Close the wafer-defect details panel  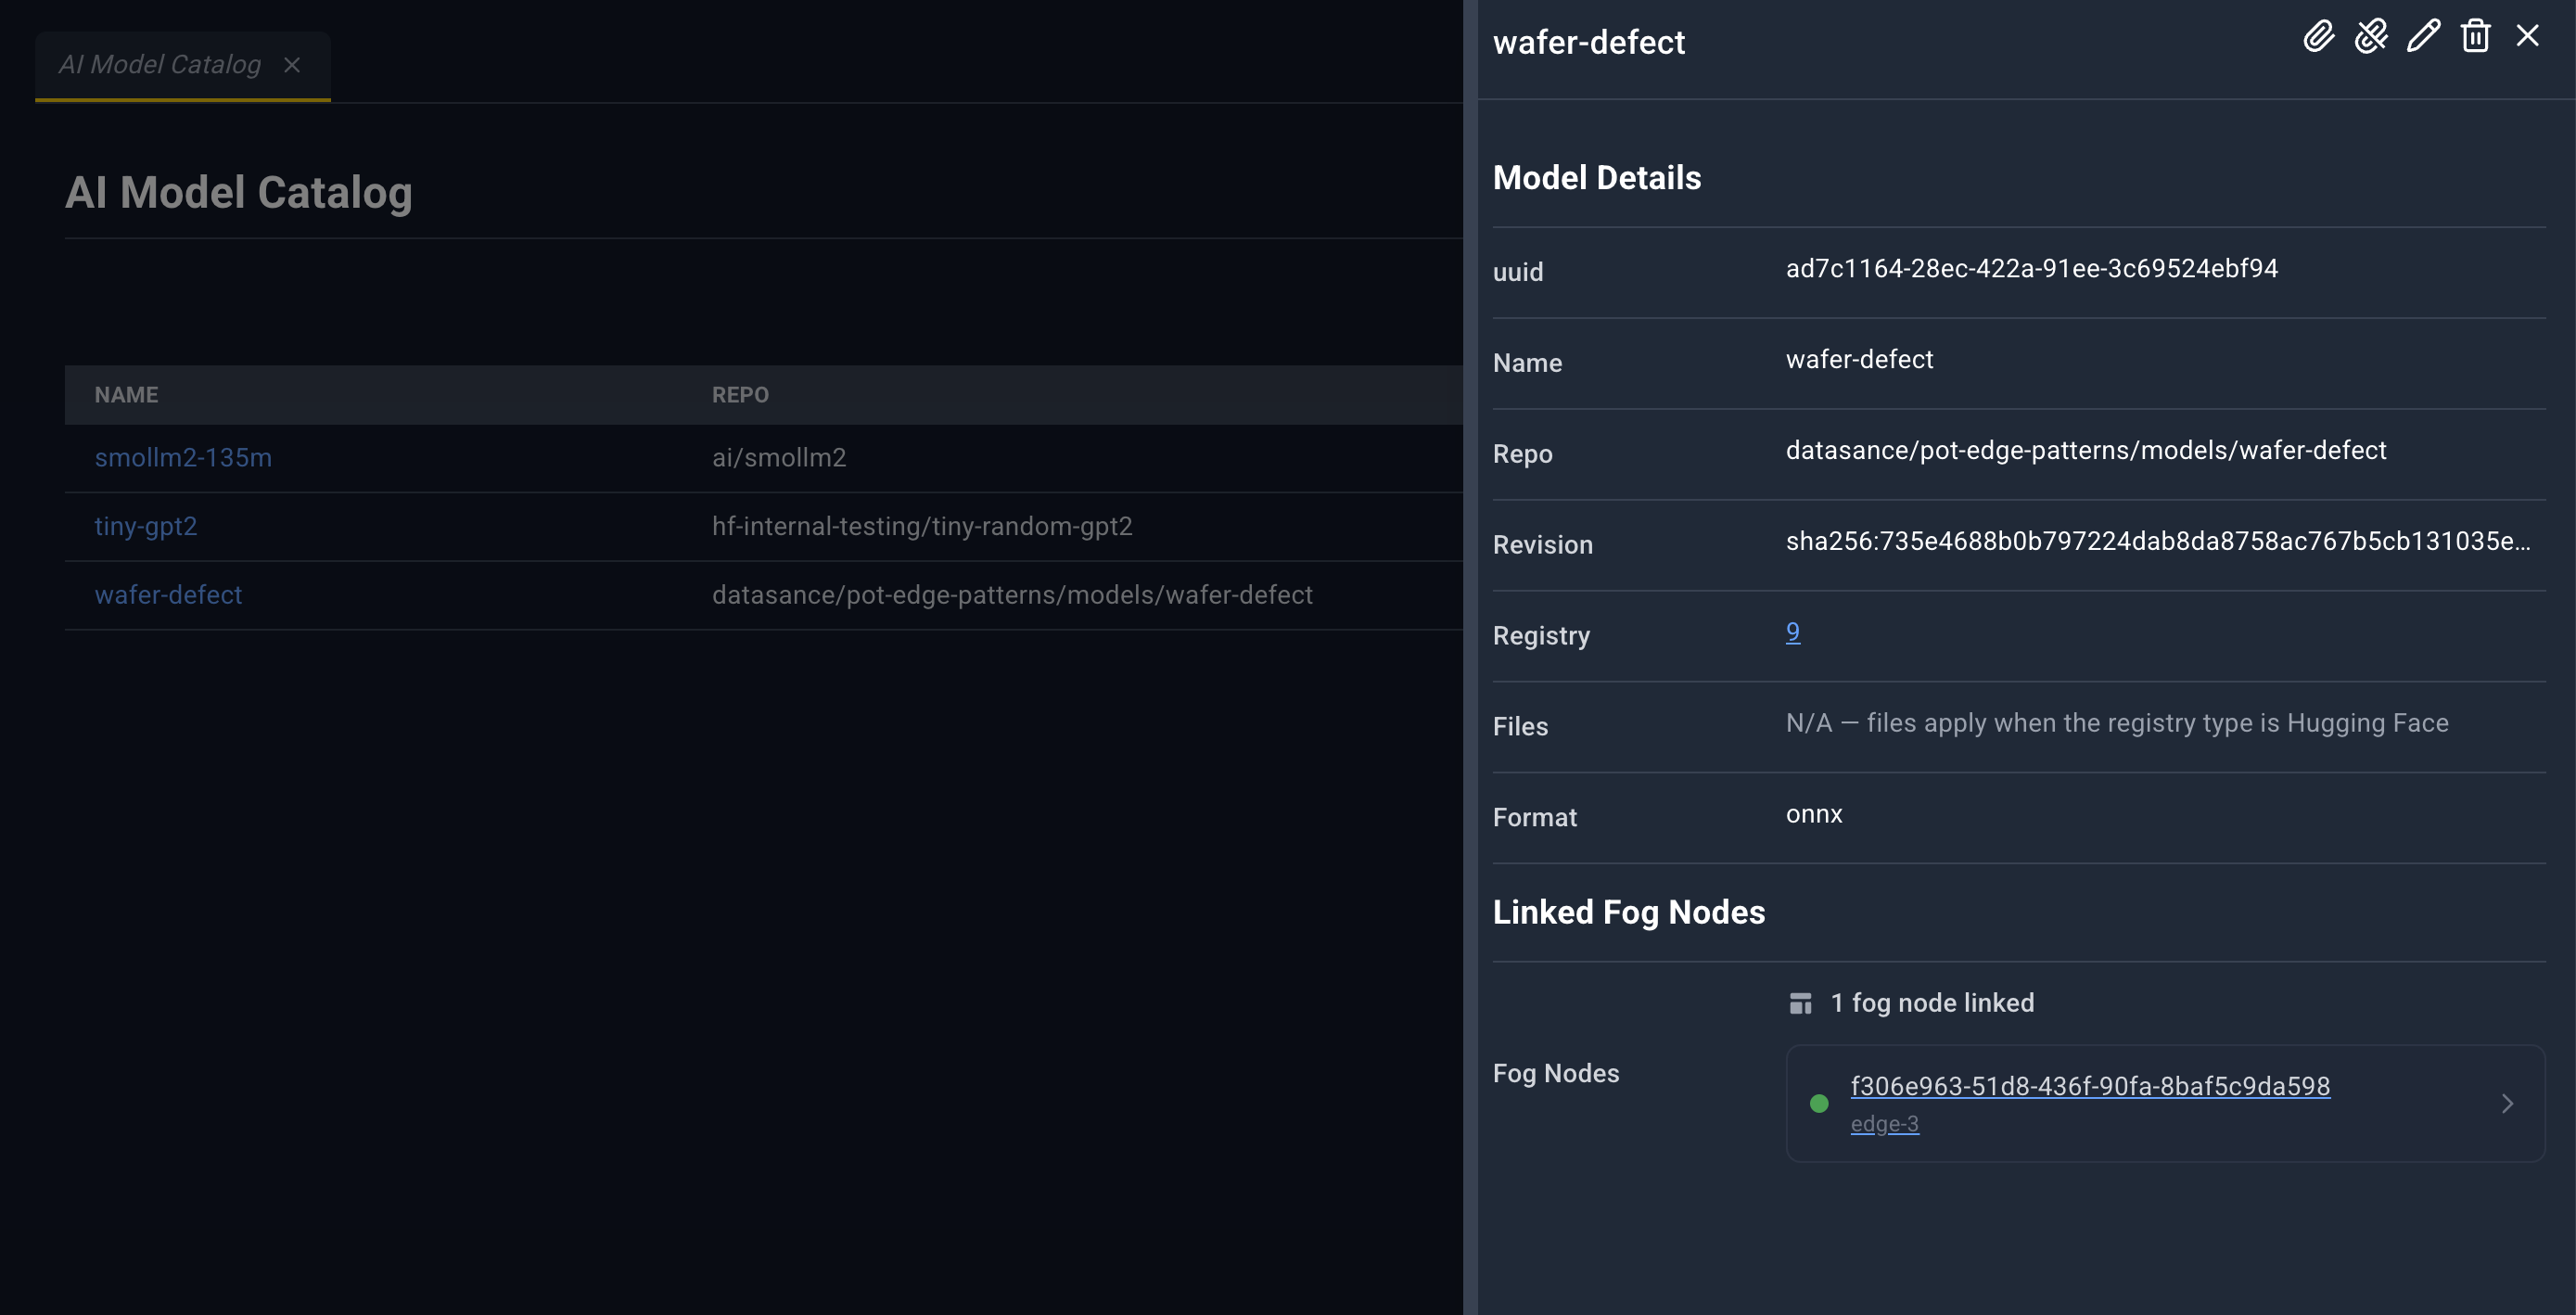coord(2527,37)
